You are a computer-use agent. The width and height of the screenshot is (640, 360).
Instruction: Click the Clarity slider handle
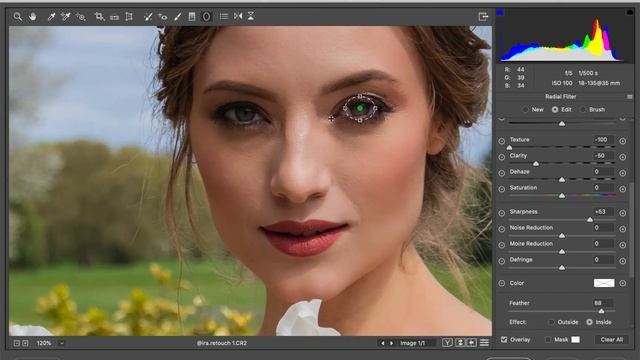(536, 164)
